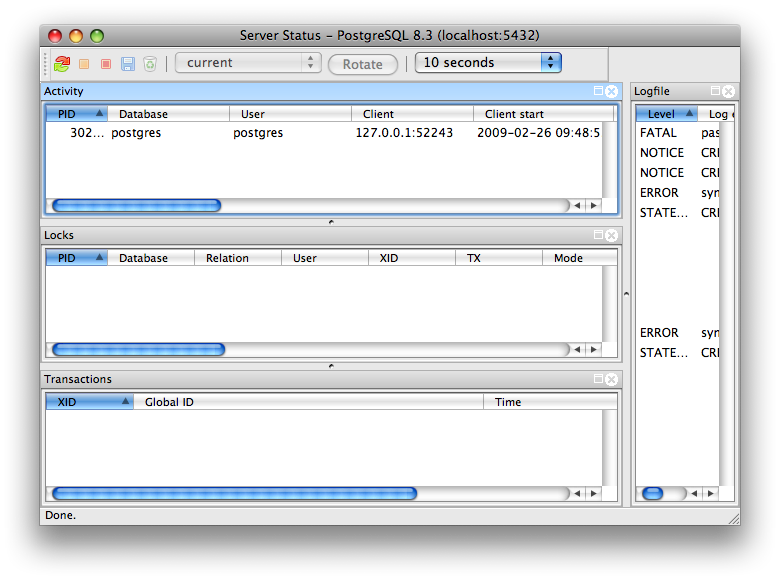Close the Locks panel
780x580 pixels.
[x=612, y=235]
